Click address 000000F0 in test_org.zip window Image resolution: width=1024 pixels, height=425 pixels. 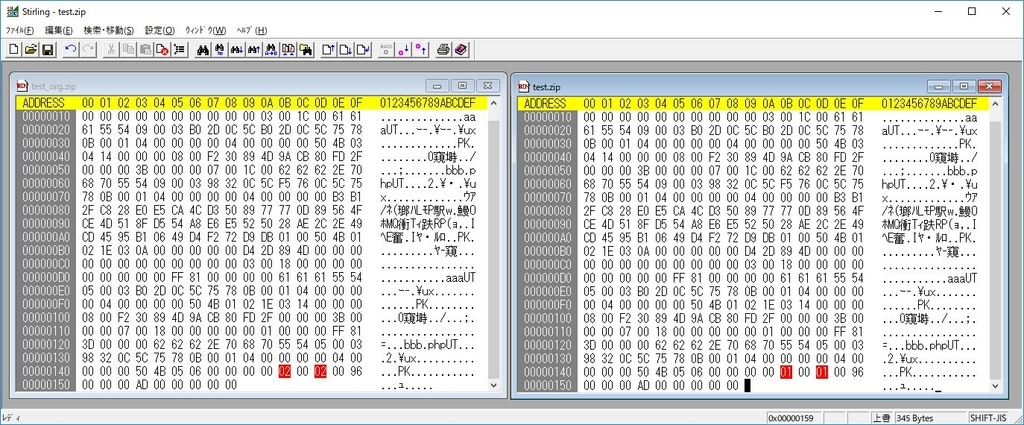pyautogui.click(x=45, y=305)
